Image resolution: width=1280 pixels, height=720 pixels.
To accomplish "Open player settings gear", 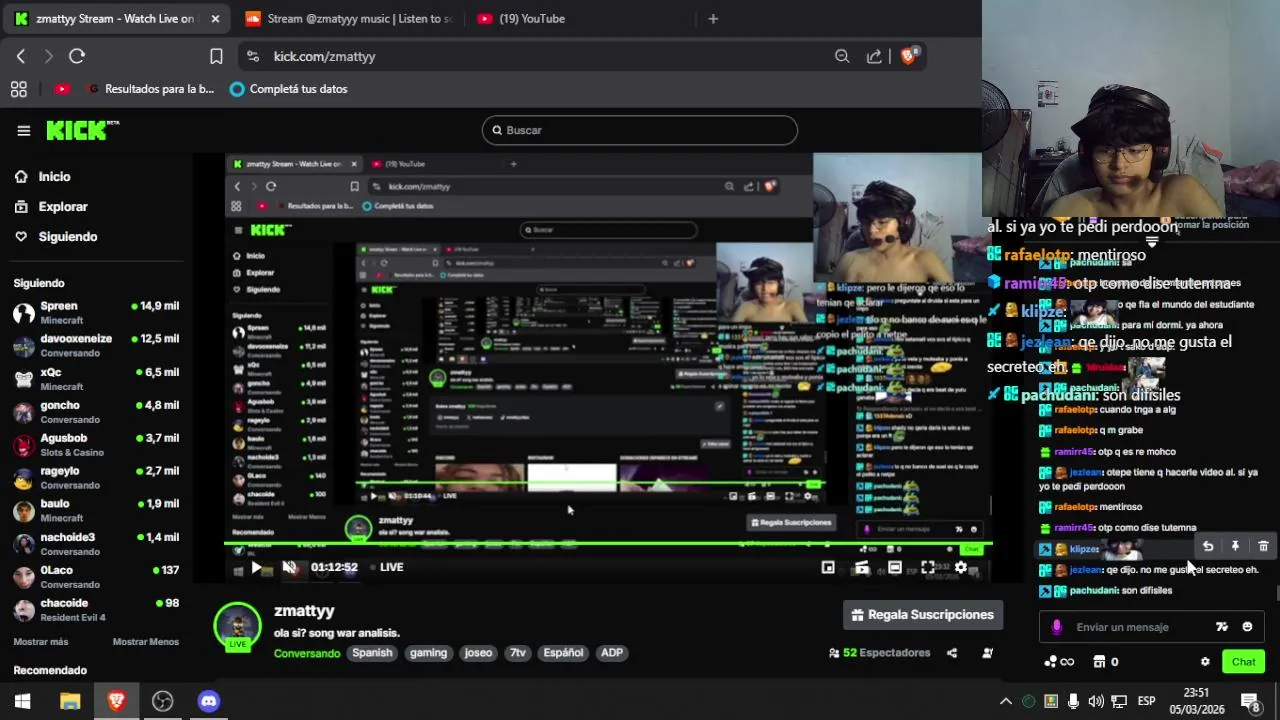I will pyautogui.click(x=961, y=567).
